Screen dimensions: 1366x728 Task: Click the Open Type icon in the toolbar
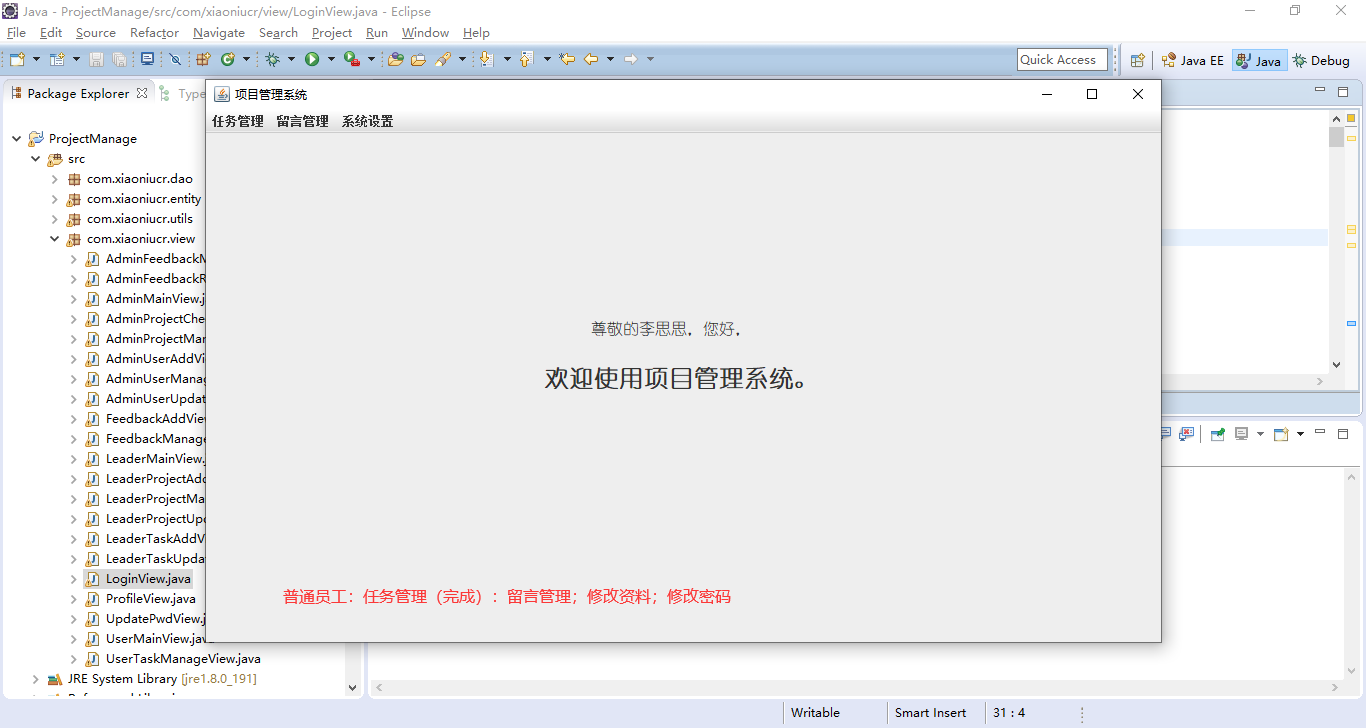tap(395, 60)
